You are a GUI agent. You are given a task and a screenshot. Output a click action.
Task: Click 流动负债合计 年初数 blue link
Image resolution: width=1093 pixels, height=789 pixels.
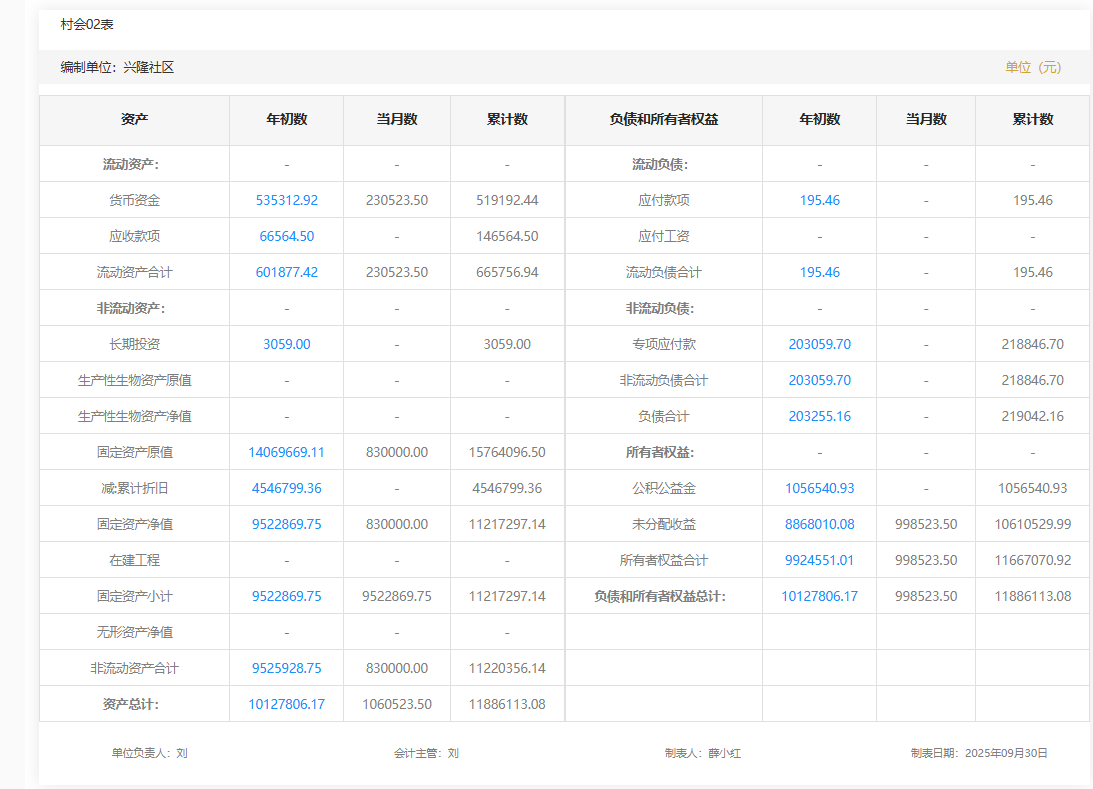pos(819,272)
